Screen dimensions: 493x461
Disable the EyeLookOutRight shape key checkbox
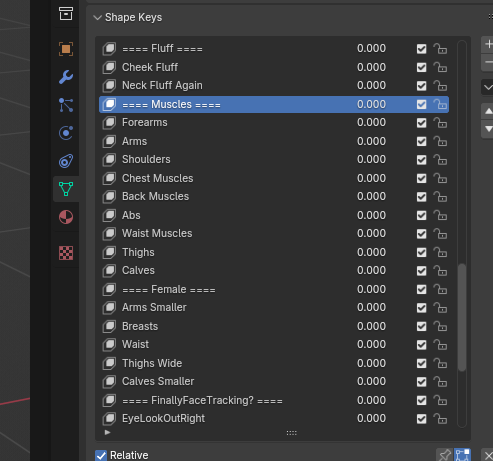(x=421, y=419)
